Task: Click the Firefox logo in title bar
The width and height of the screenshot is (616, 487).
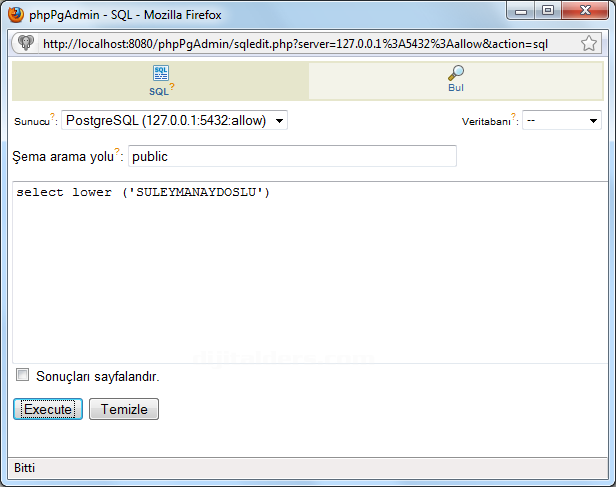Action: click(16, 15)
